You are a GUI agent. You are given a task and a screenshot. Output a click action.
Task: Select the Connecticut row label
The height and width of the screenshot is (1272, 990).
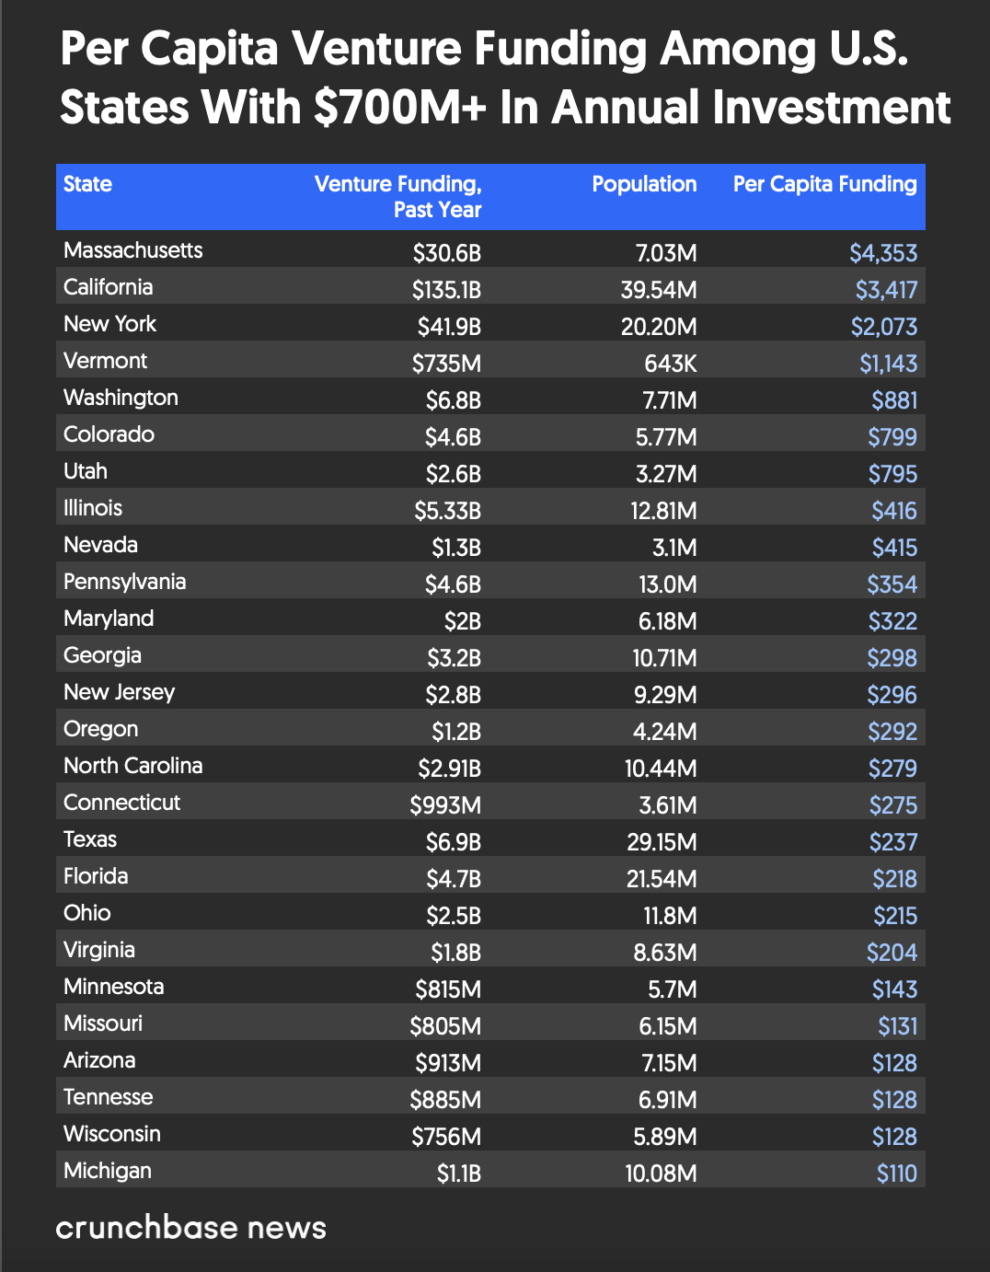[122, 803]
